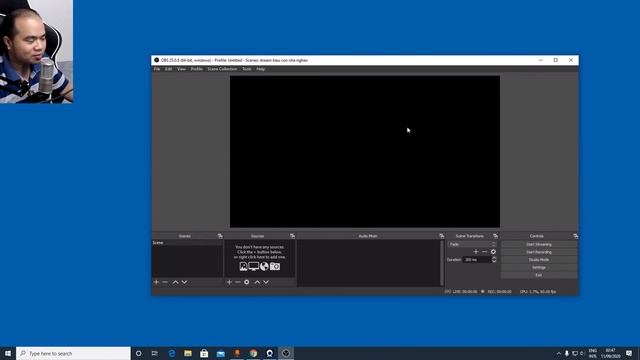The height and width of the screenshot is (360, 640).
Task: Click the taskbar clock and date
Action: 610,353
